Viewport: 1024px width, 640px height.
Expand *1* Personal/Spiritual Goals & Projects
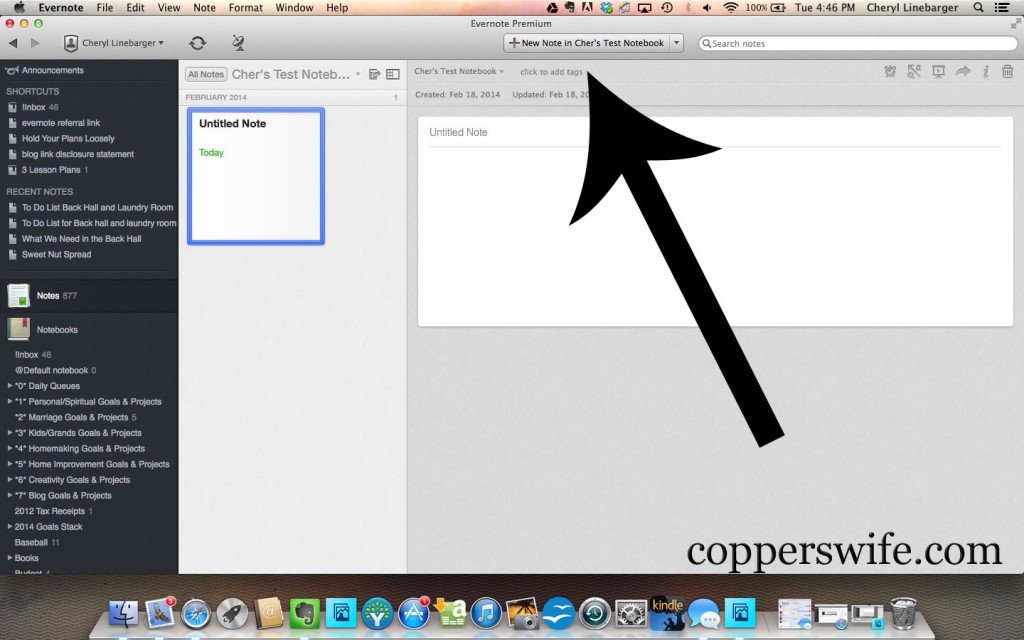click(10, 402)
